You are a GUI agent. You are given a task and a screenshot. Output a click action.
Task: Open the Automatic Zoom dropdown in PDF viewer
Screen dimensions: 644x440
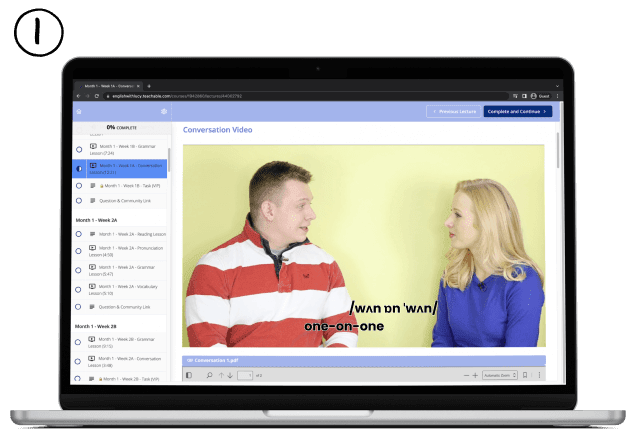pos(498,375)
